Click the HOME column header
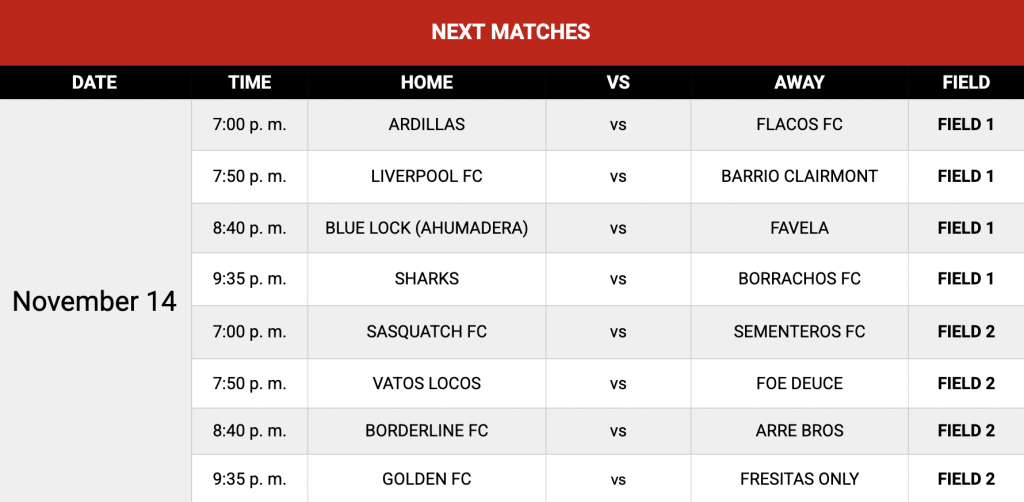This screenshot has width=1024, height=502. coord(427,82)
